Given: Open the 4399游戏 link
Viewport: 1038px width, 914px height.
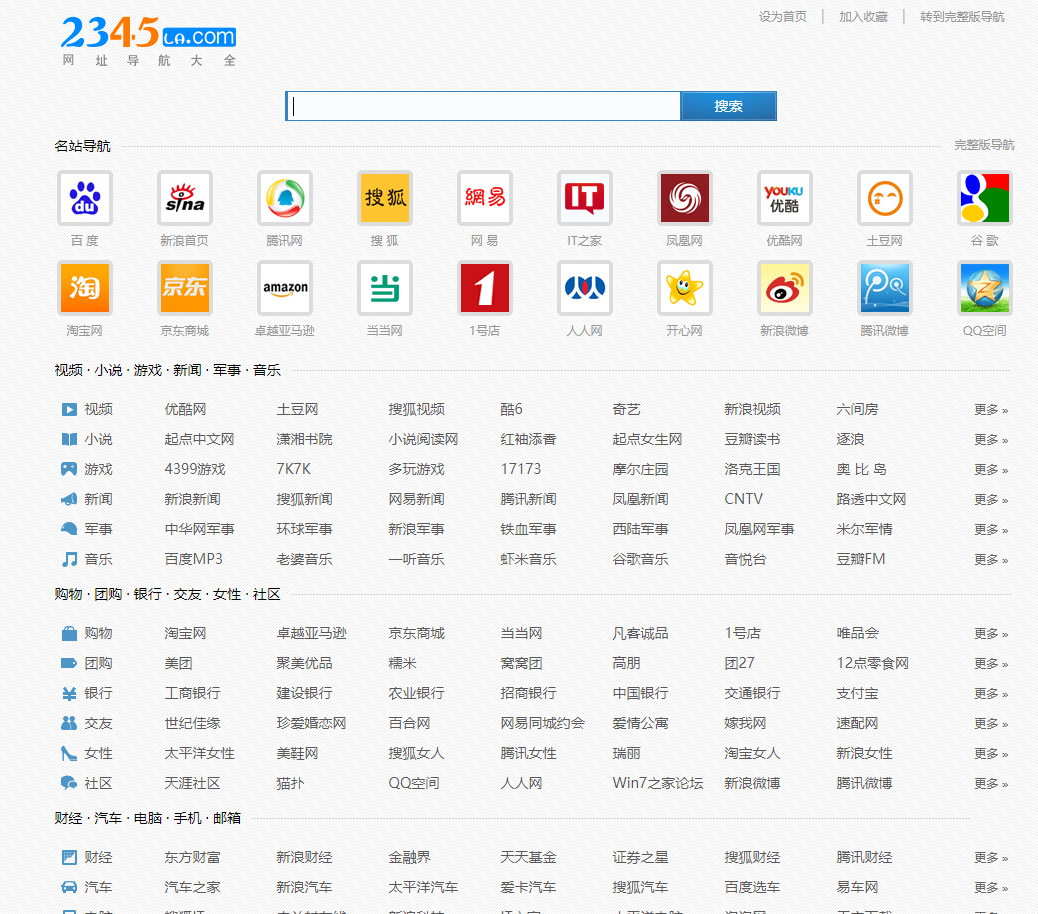Looking at the screenshot, I should tap(195, 469).
